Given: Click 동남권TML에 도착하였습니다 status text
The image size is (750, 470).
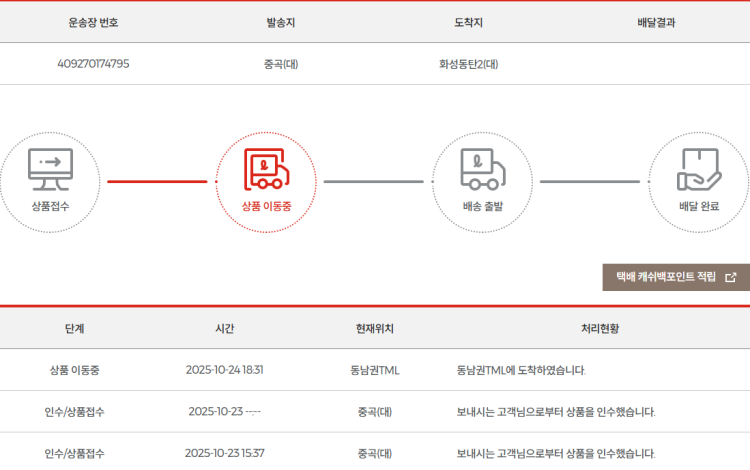Looking at the screenshot, I should (521, 370).
